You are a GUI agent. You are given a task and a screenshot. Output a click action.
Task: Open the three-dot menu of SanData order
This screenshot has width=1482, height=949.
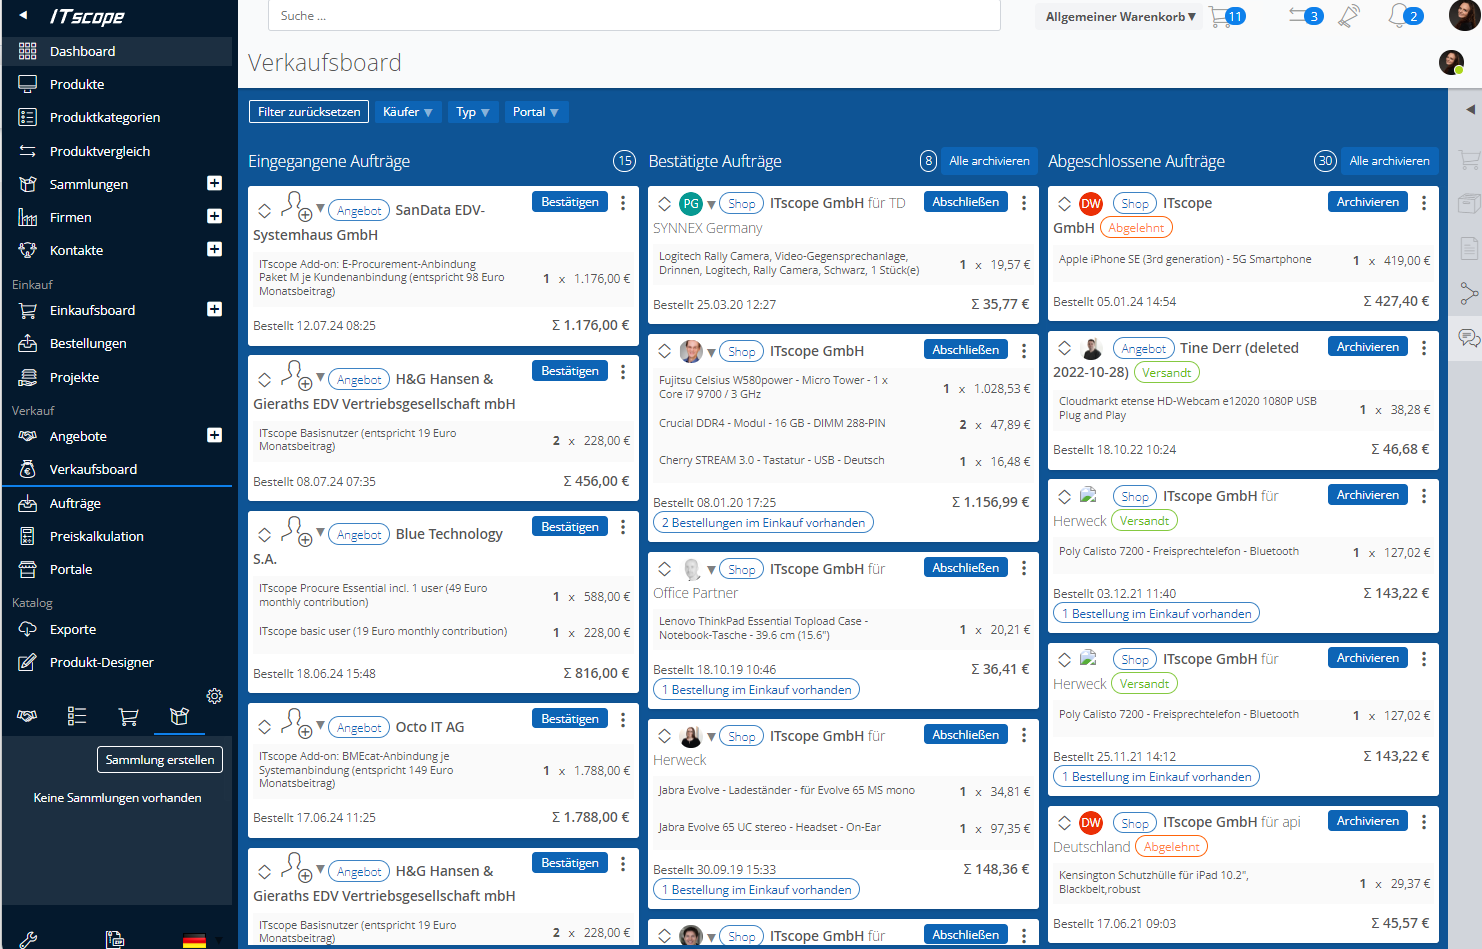623,203
